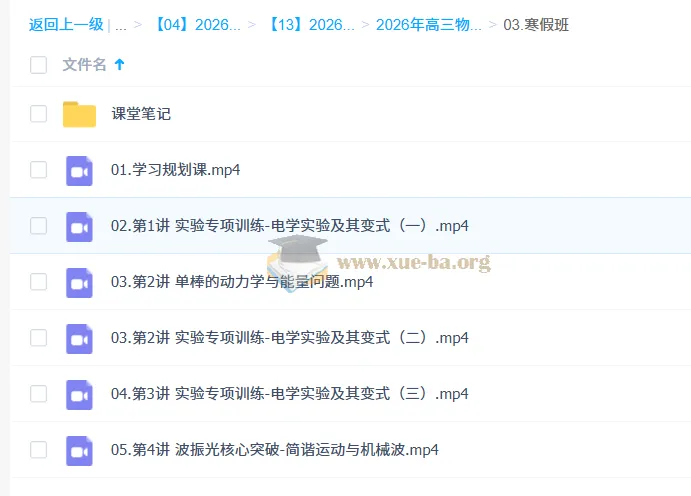
Task: Jump to 2026年高三物... breadcrumb folder
Action: [x=428, y=25]
